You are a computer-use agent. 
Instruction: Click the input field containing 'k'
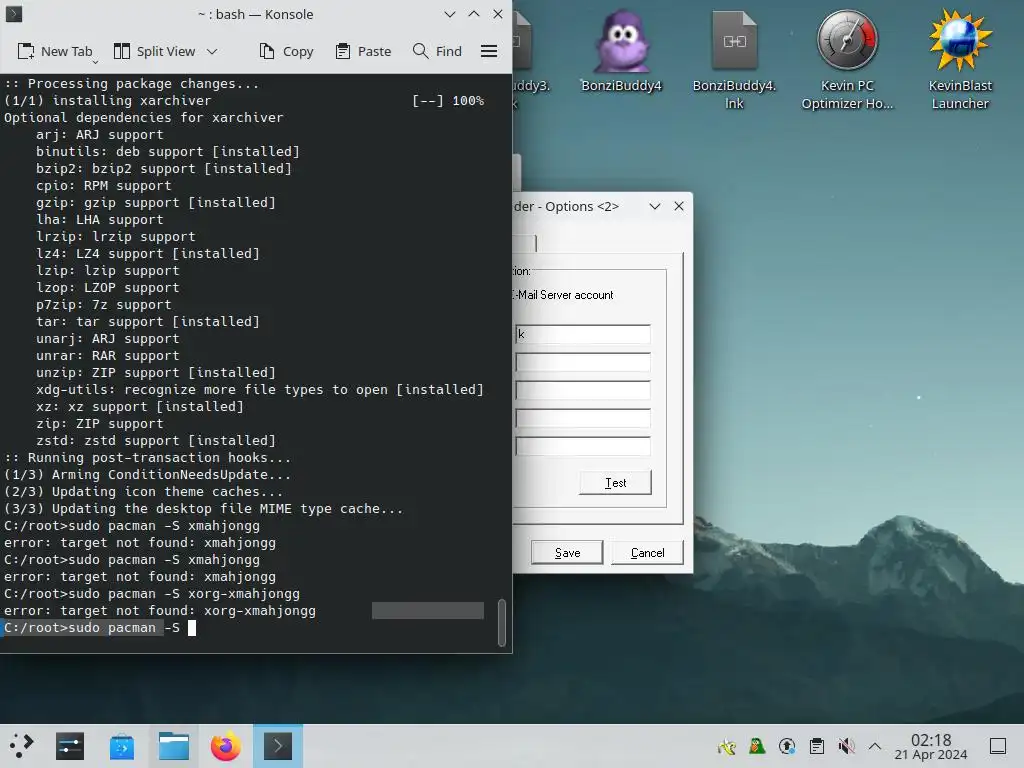click(x=582, y=334)
